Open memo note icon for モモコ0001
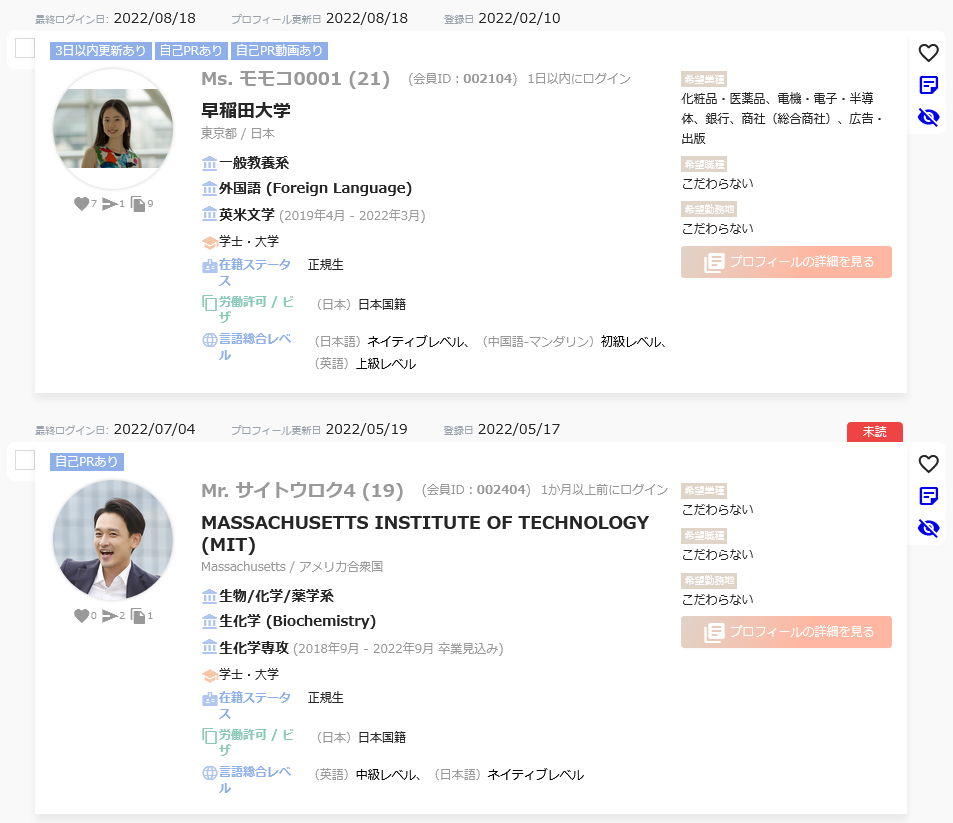Image resolution: width=953 pixels, height=823 pixels. (928, 85)
